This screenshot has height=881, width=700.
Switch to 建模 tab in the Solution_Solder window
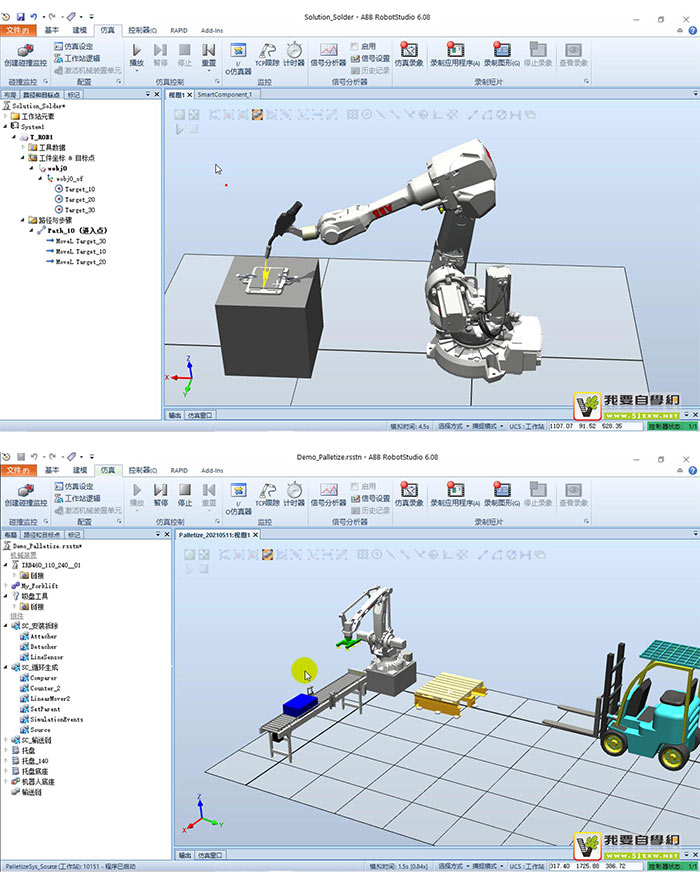[80, 30]
